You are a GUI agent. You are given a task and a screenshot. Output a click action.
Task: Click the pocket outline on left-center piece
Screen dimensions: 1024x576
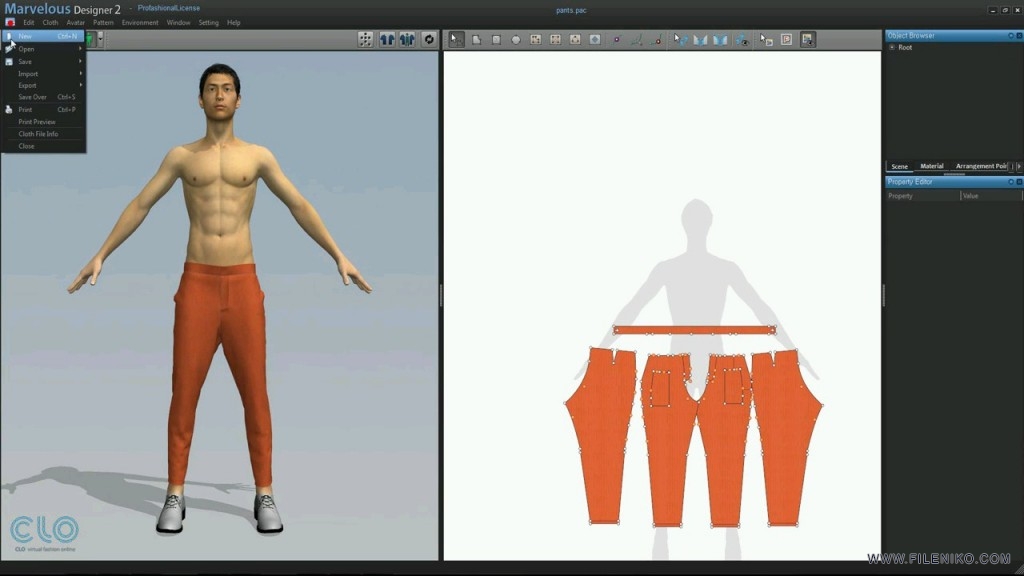(x=660, y=389)
